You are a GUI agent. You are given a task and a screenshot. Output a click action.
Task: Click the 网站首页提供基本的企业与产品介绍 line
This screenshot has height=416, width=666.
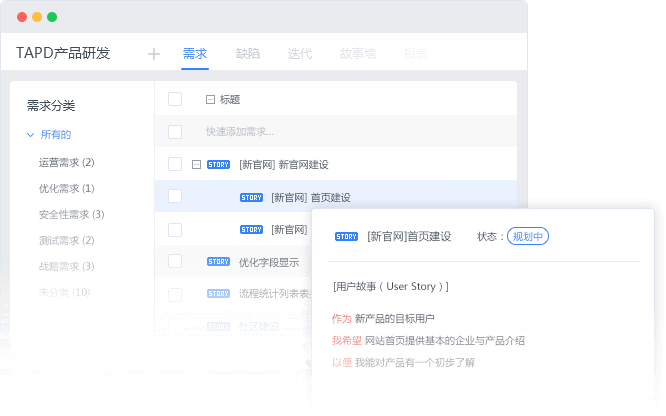click(445, 340)
